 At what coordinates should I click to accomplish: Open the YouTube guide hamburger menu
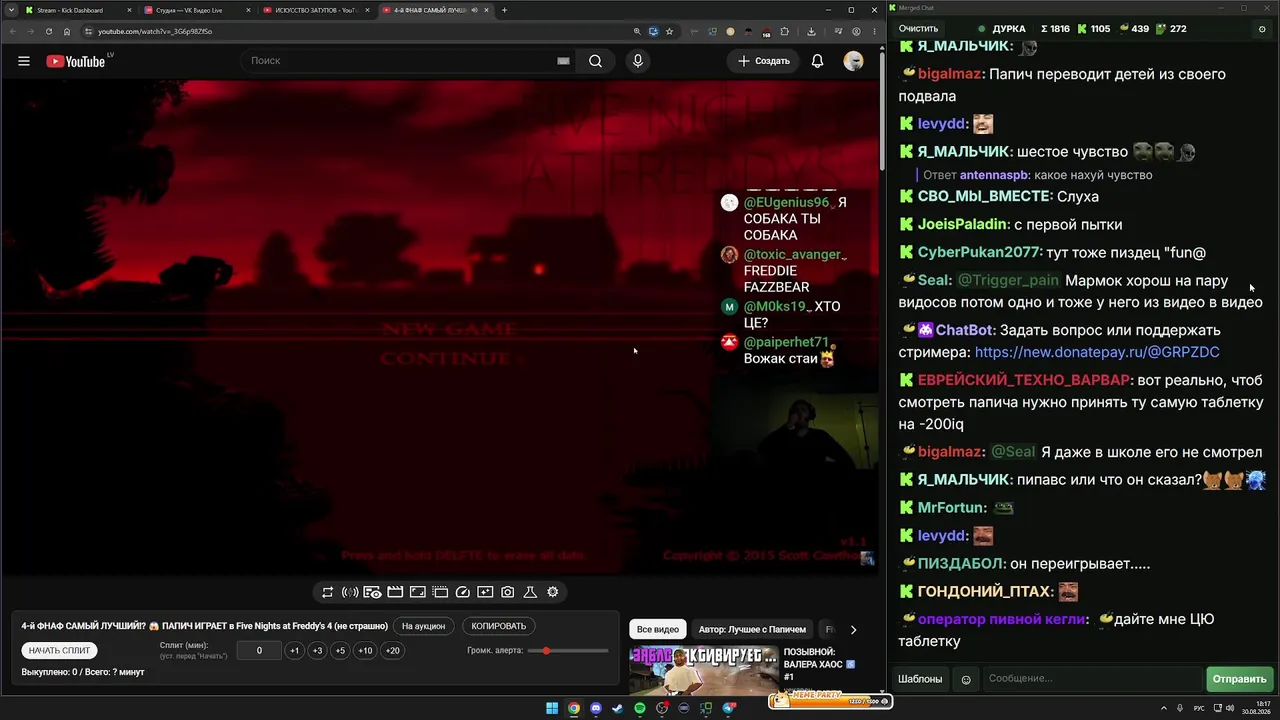coord(24,61)
